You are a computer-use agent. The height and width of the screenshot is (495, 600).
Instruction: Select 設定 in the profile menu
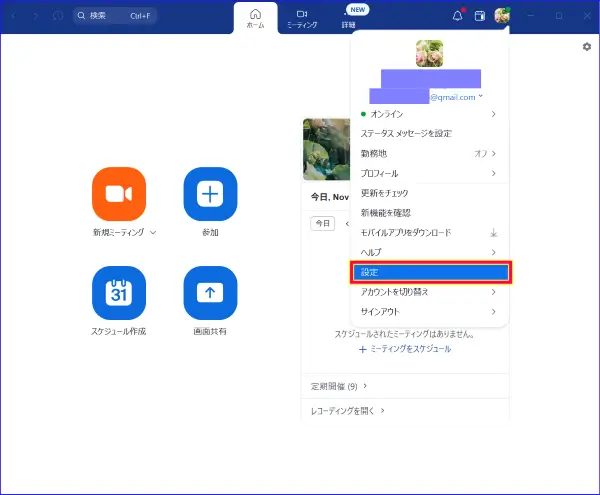point(431,272)
